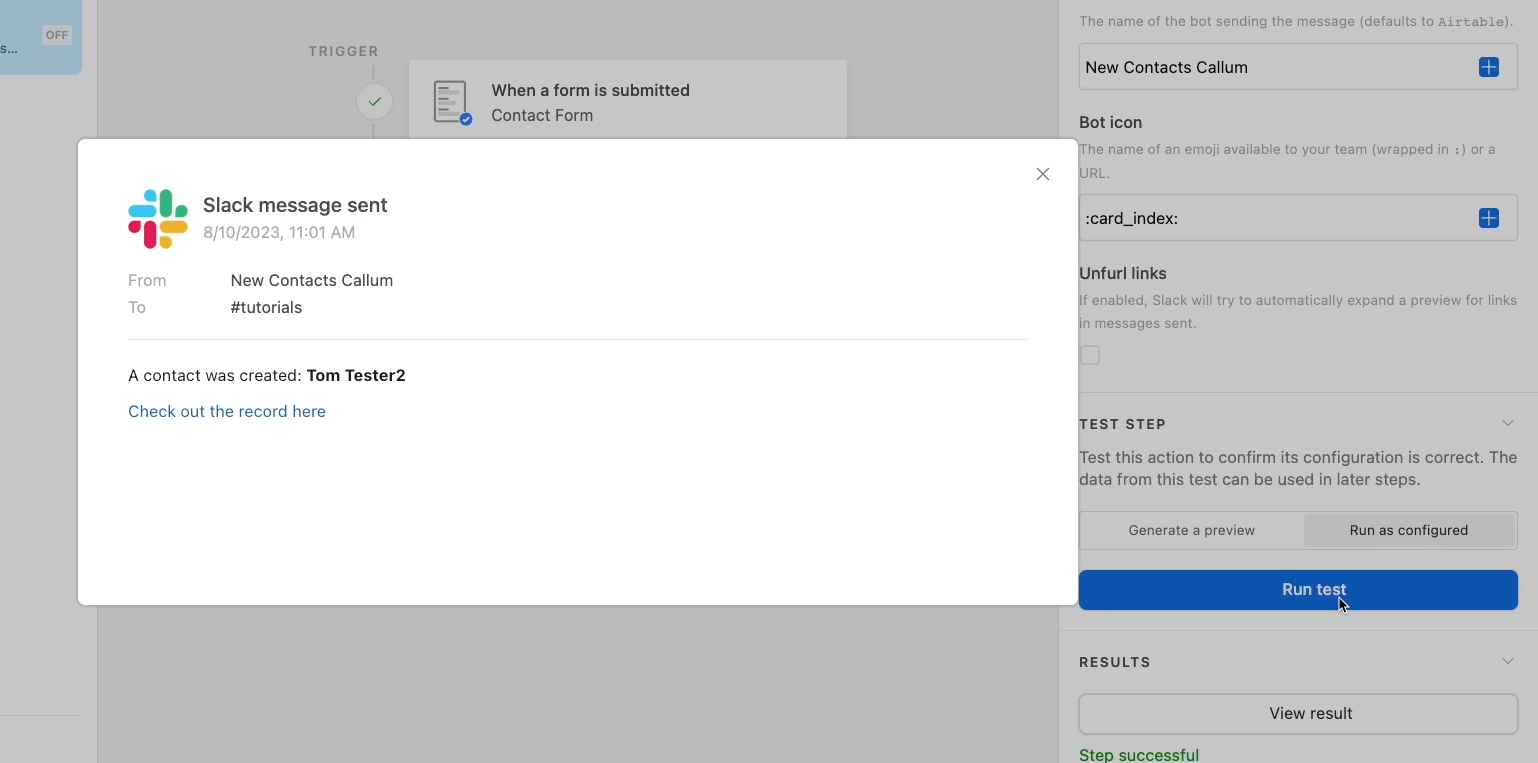The image size is (1538, 763).
Task: Click the green checkmark circle under TRIGGER
Action: coord(374,101)
